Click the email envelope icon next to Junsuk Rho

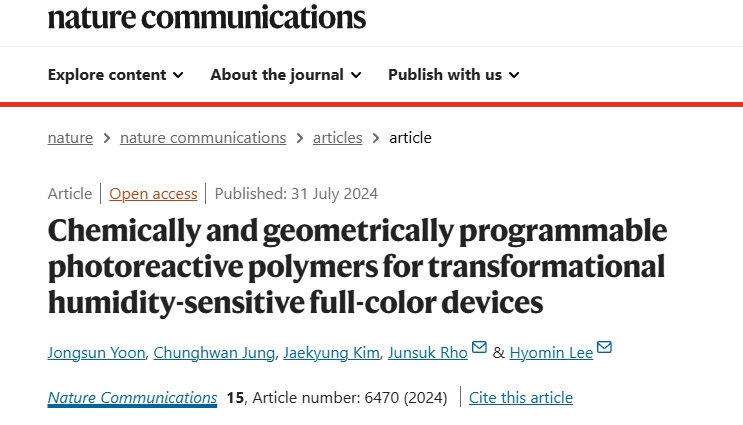coord(479,347)
